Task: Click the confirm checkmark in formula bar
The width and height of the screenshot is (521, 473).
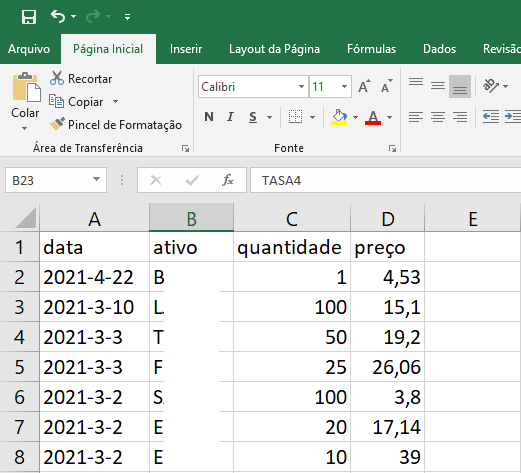Action: [x=192, y=180]
